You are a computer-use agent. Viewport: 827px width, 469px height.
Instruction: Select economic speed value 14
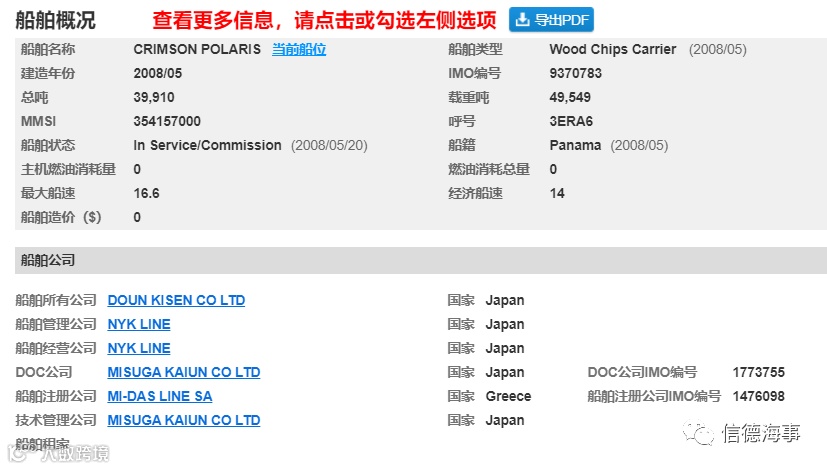pyautogui.click(x=556, y=193)
